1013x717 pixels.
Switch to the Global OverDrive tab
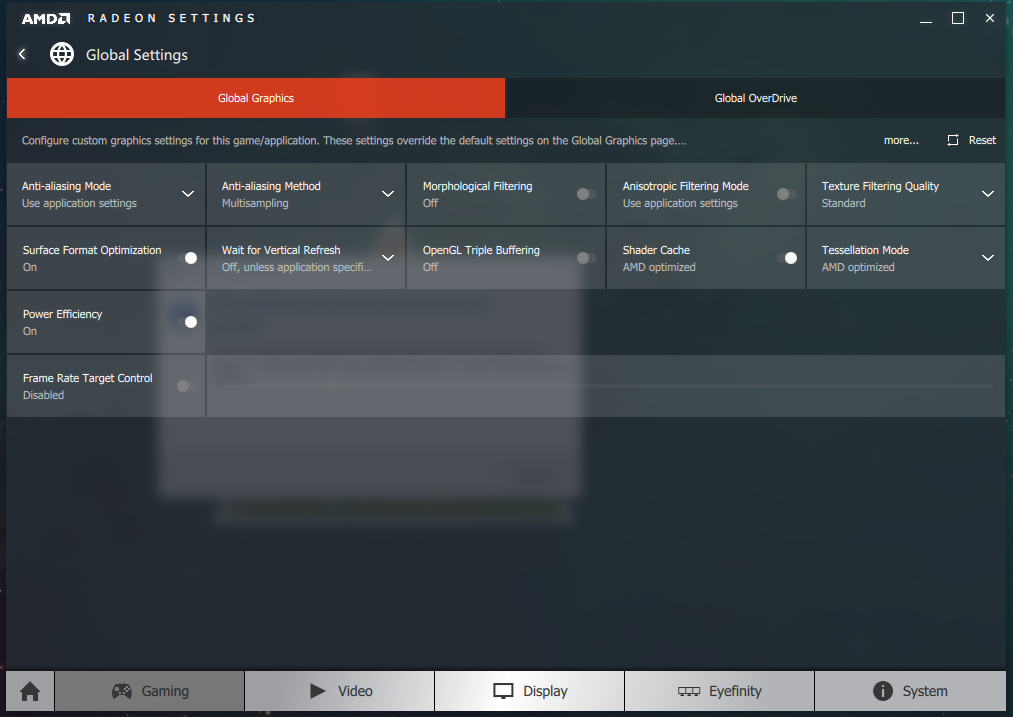755,98
